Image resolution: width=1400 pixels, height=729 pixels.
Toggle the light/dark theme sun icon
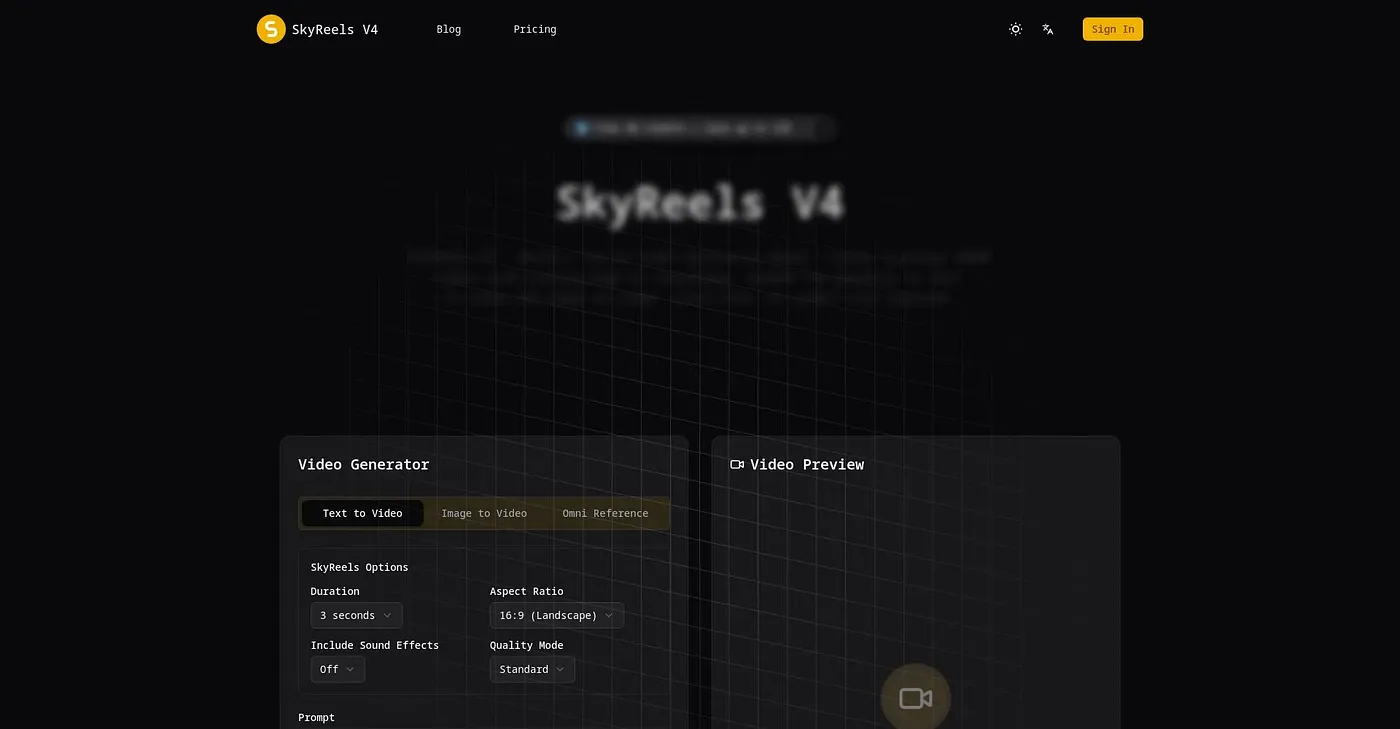pos(1016,29)
